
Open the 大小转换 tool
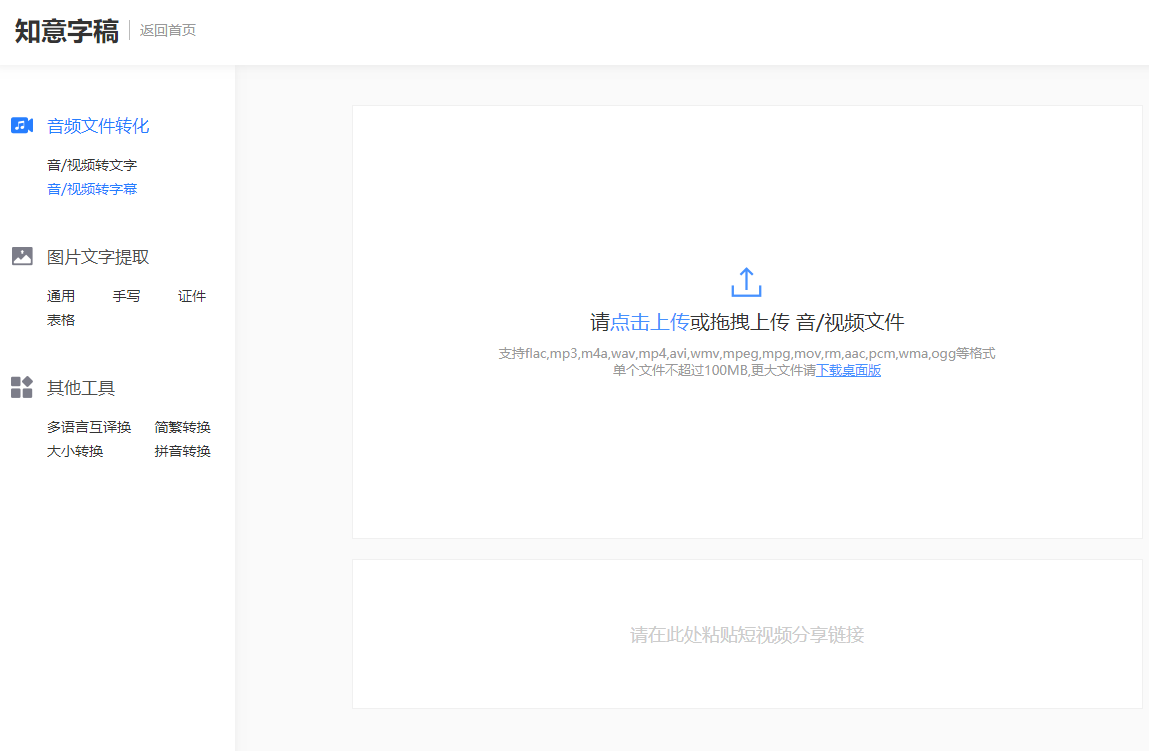coord(75,451)
